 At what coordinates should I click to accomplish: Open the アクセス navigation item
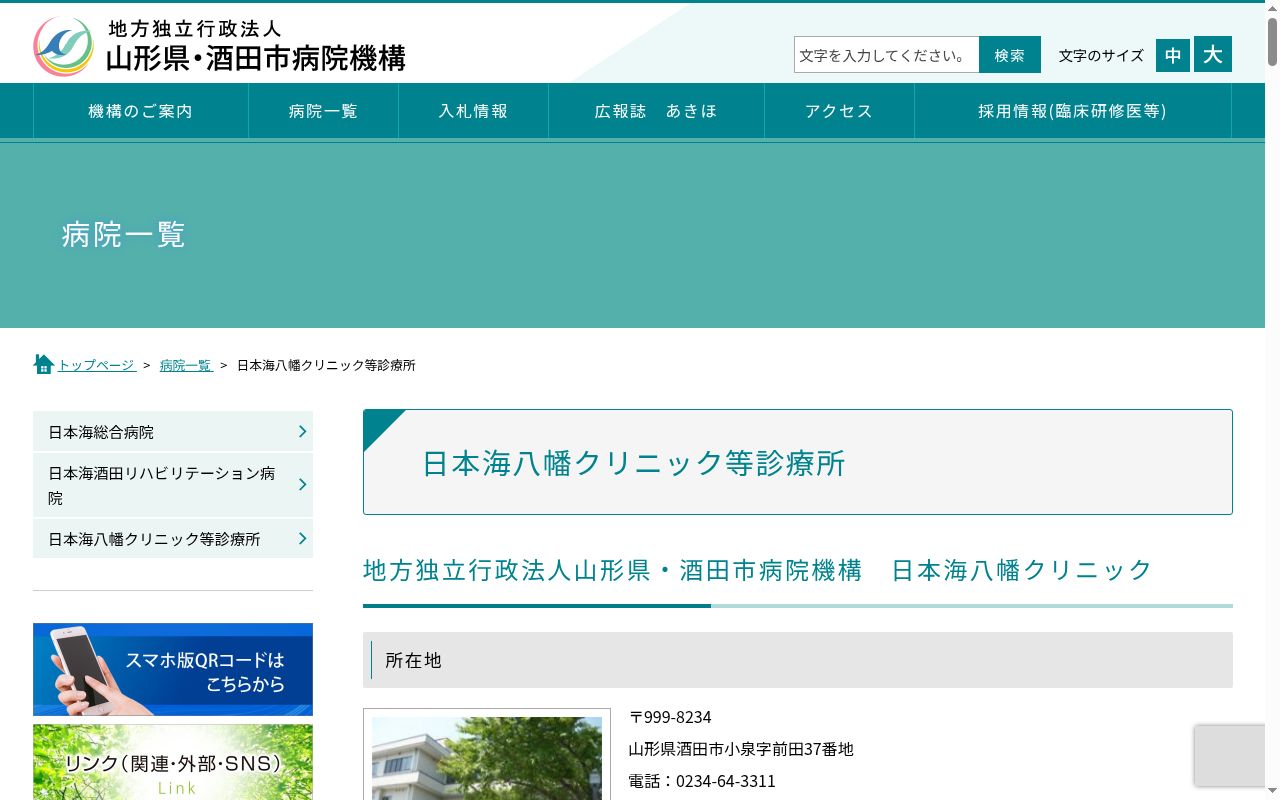click(839, 111)
